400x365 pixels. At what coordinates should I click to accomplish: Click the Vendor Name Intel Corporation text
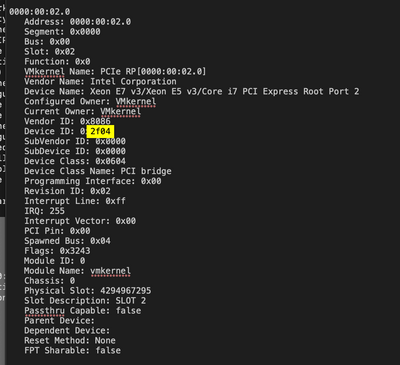133,82
